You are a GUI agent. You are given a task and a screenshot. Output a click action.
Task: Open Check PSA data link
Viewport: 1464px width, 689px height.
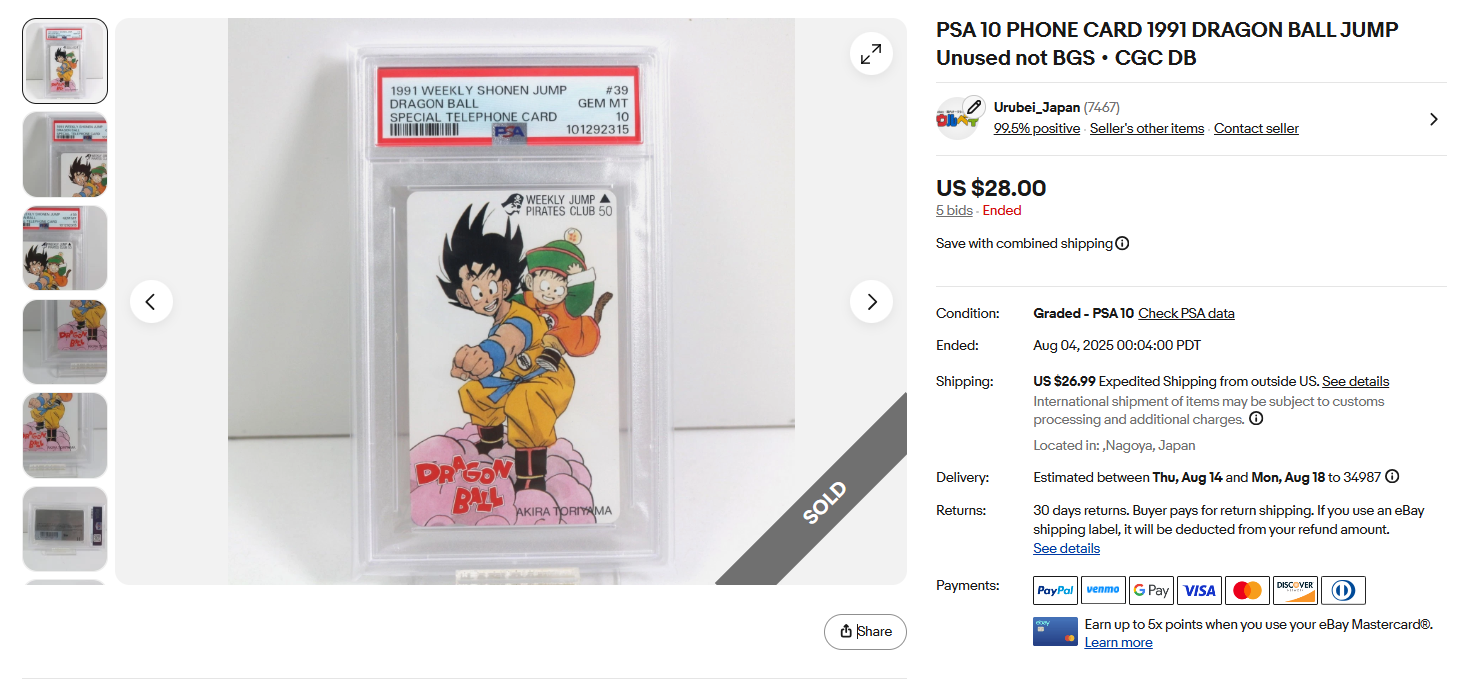[1186, 313]
